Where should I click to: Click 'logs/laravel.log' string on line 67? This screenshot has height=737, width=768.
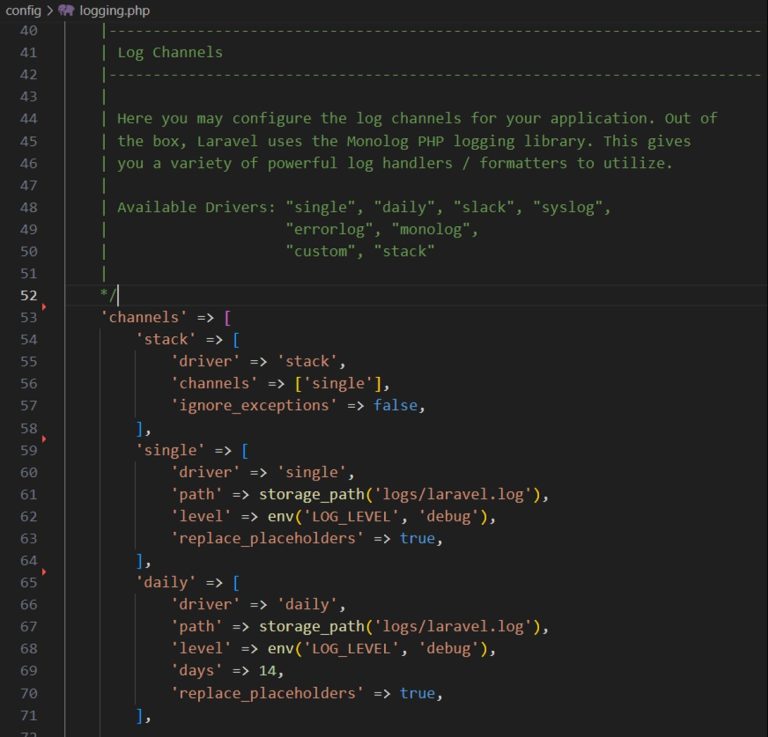click(453, 626)
